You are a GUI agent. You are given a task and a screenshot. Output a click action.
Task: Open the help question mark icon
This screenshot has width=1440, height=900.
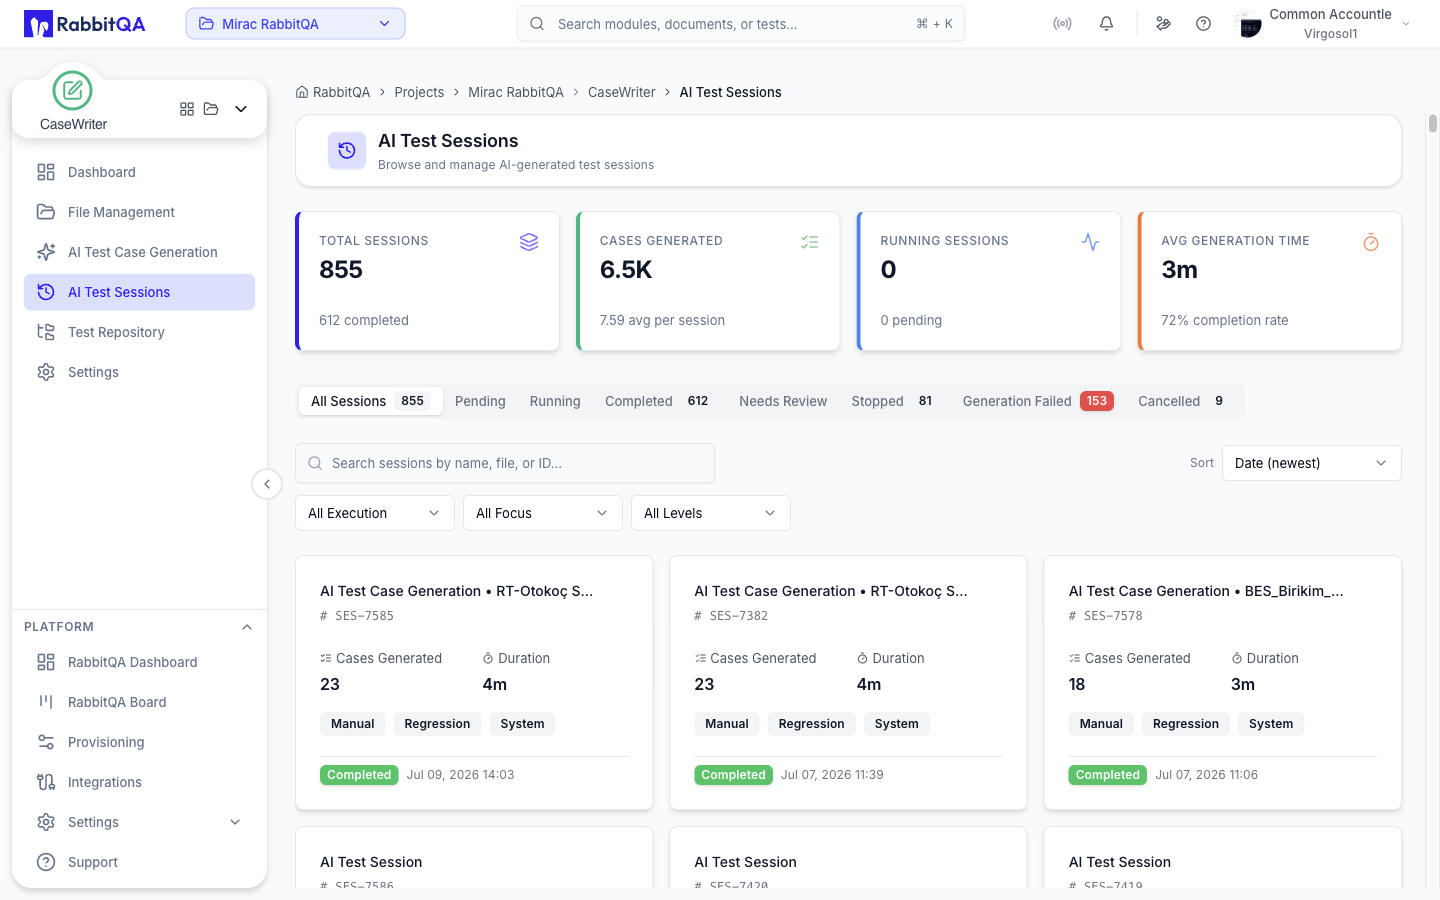1203,24
